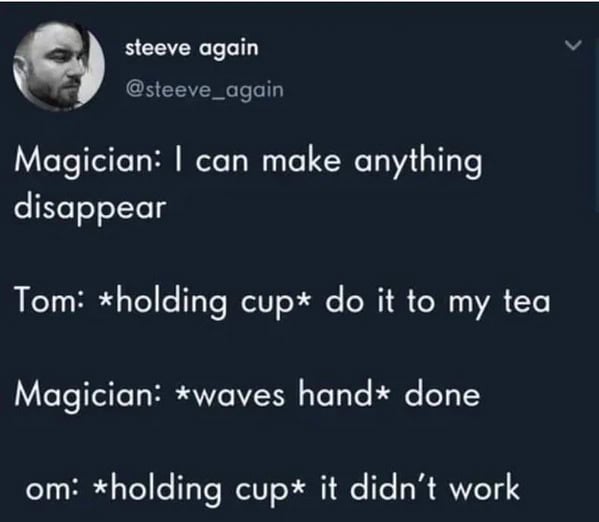The width and height of the screenshot is (599, 522).
Task: Click the display name steeve again
Action: pyautogui.click(x=192, y=49)
